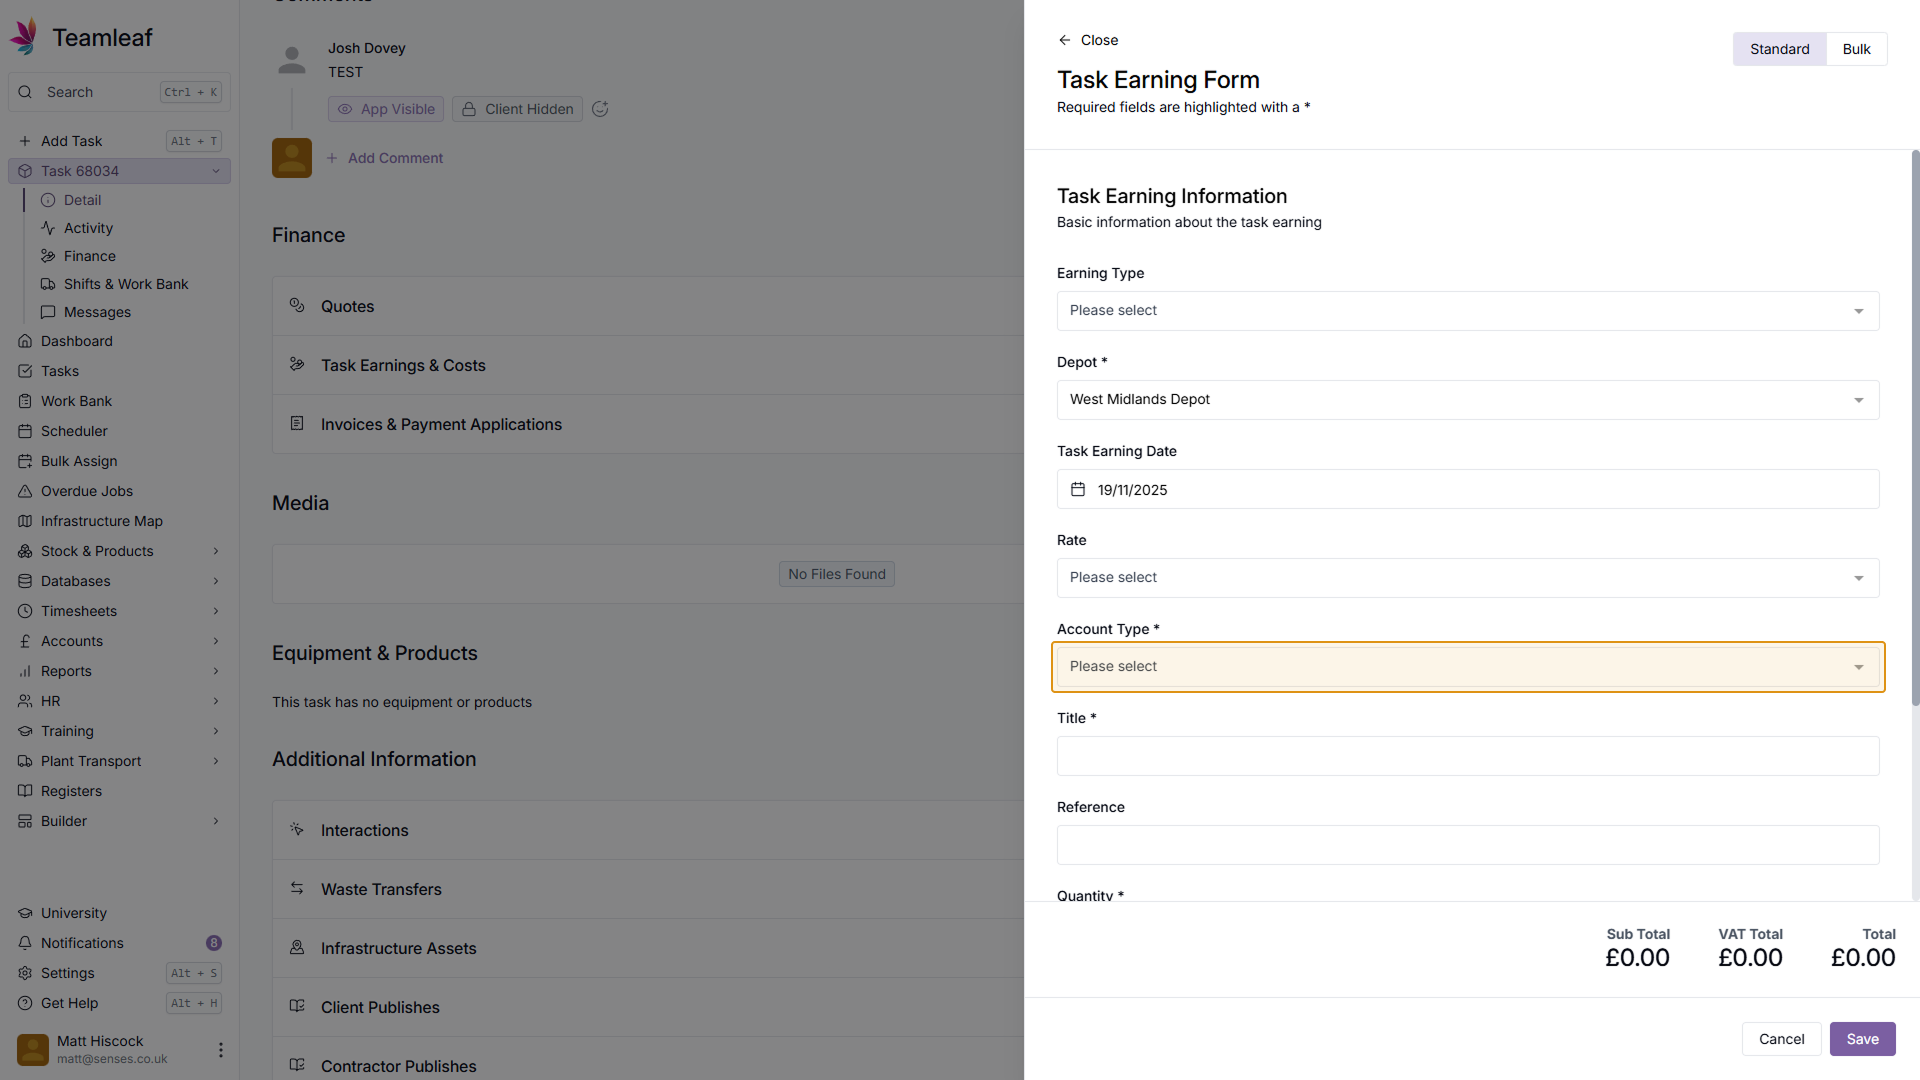Switch form mode to Bulk
This screenshot has width=1920, height=1080.
click(x=1856, y=49)
